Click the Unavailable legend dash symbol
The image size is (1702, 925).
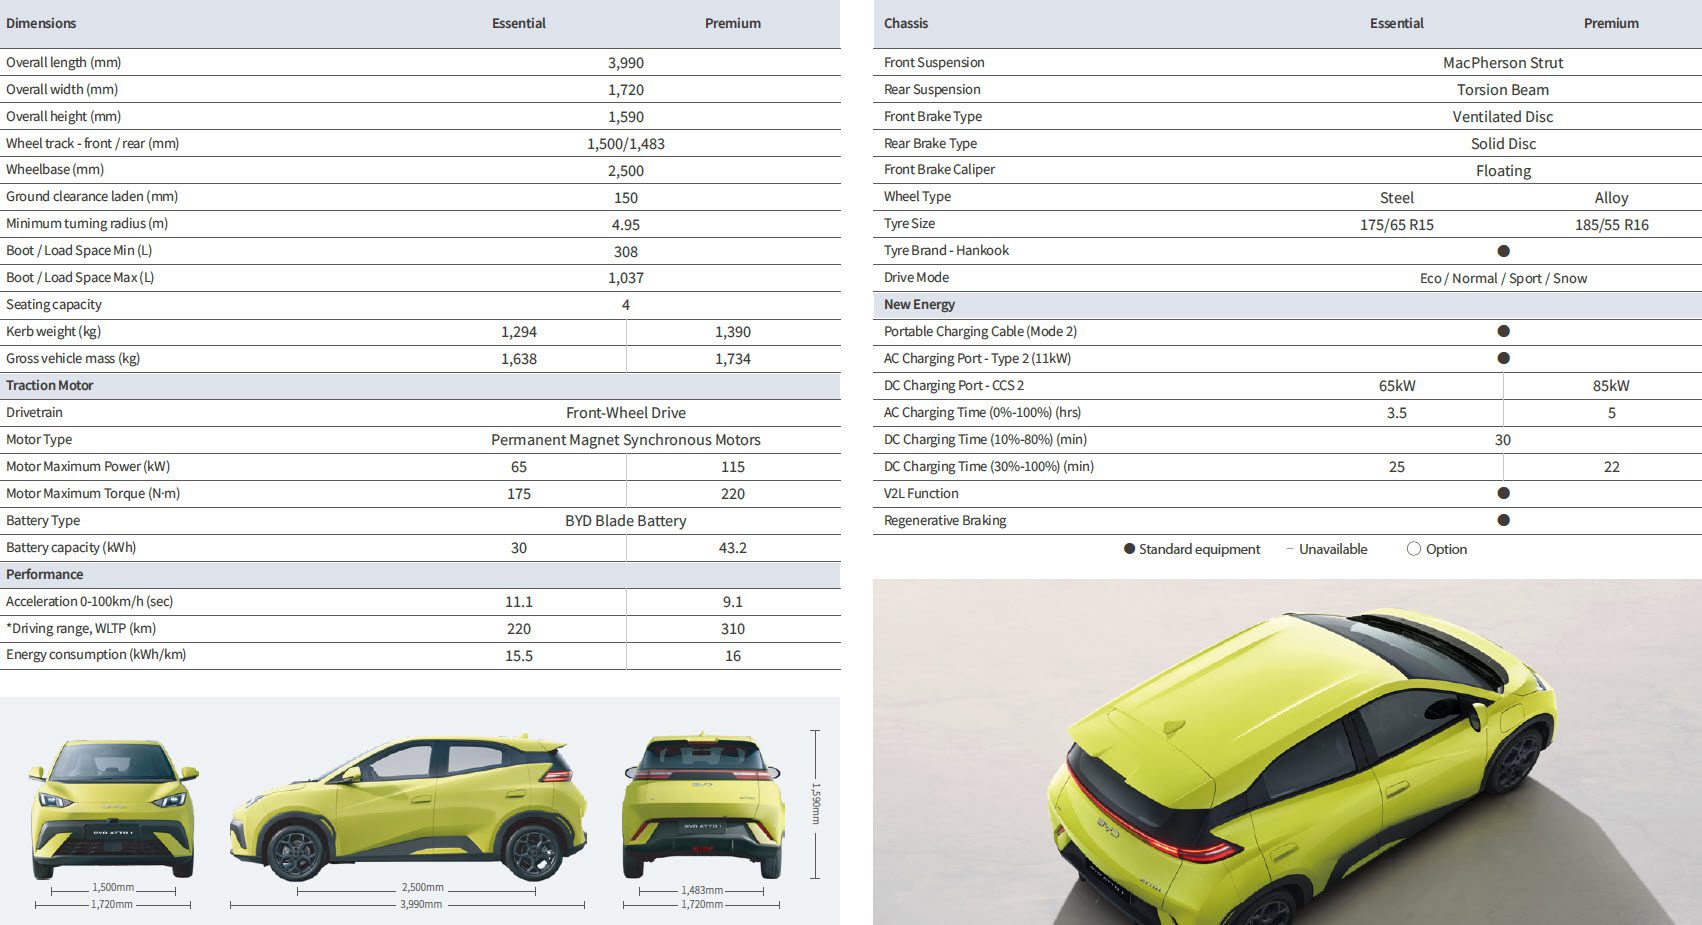(x=1290, y=549)
